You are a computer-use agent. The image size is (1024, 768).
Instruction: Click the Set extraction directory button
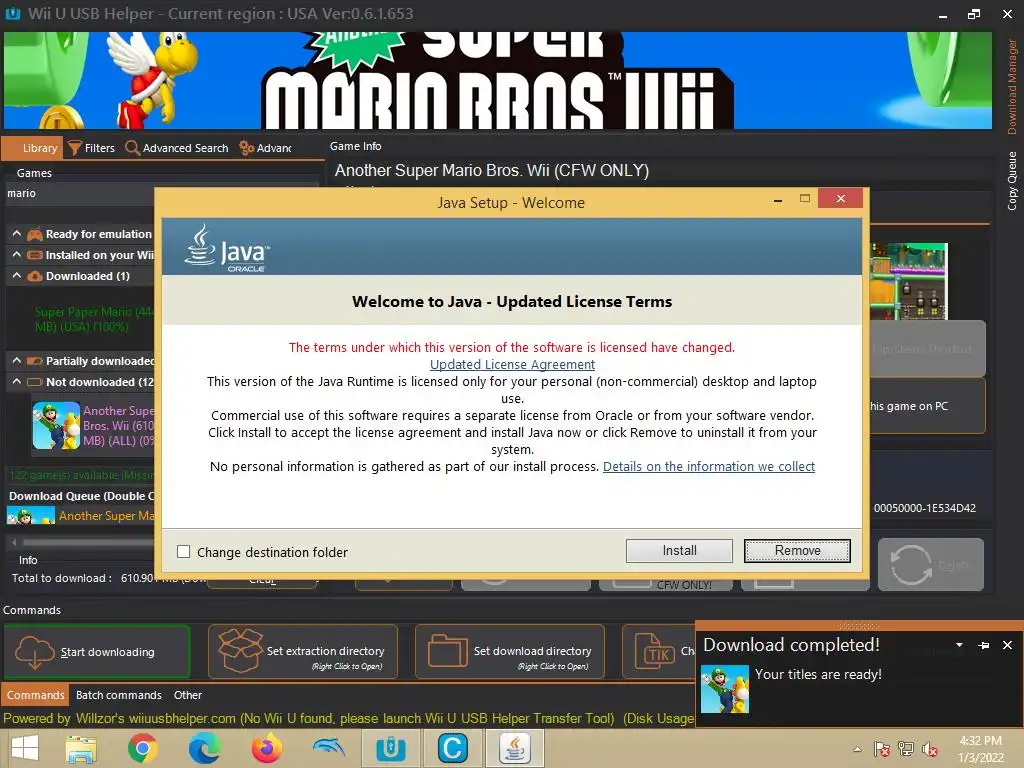coord(303,652)
